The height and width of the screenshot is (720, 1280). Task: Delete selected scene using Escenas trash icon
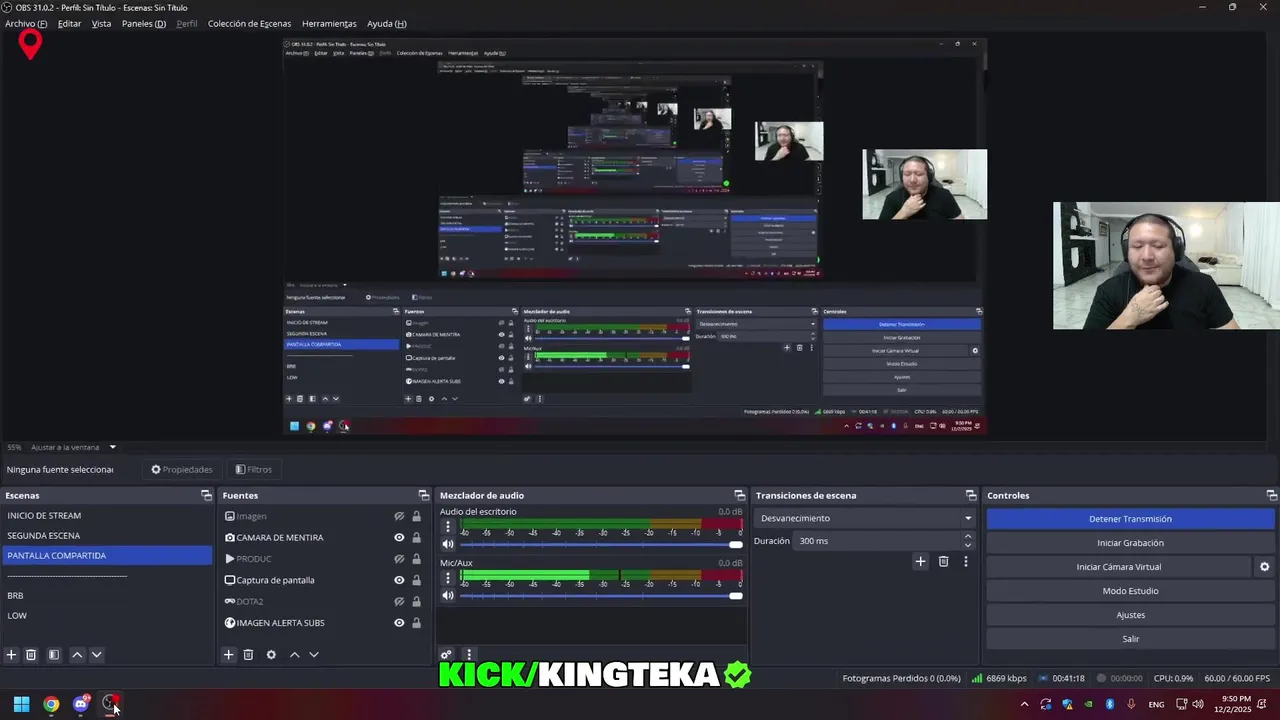coord(31,655)
